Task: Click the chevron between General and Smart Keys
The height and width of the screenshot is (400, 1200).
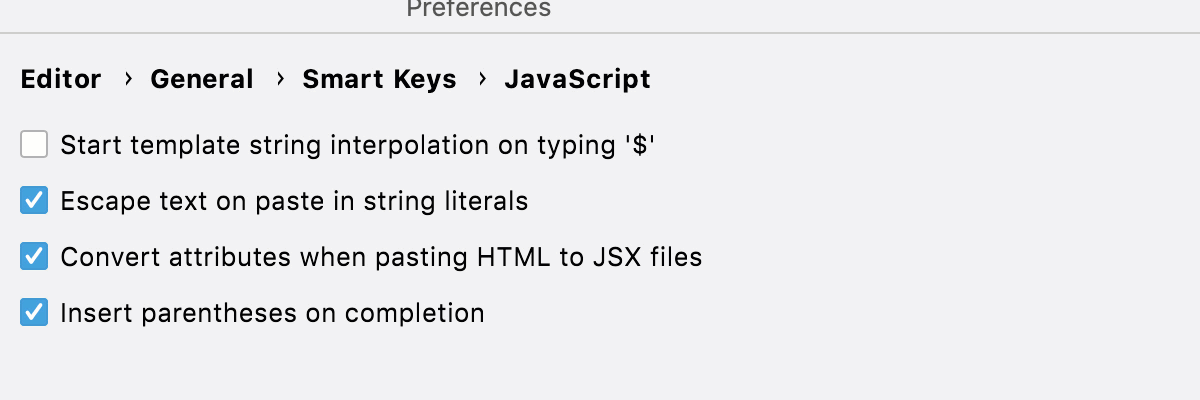Action: click(279, 79)
